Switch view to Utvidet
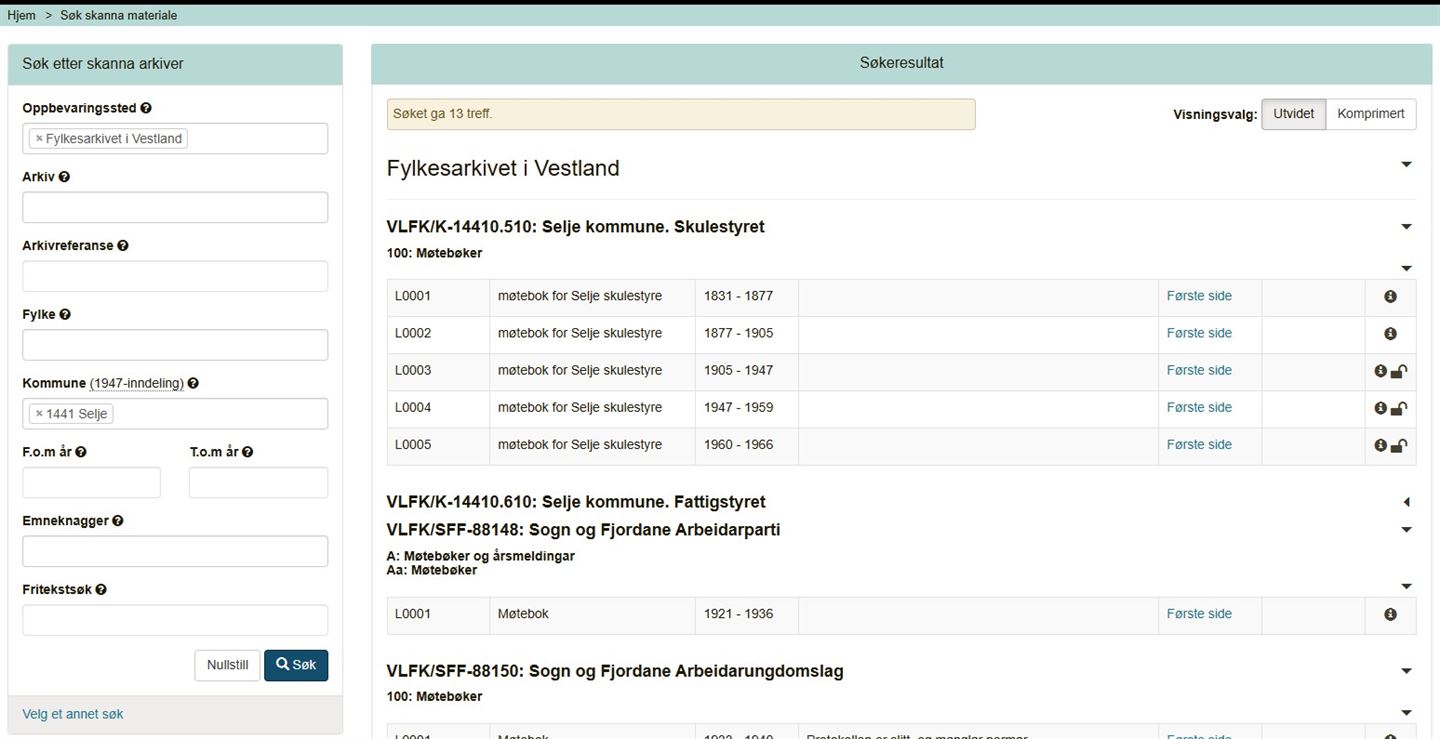The height and width of the screenshot is (739, 1440). pyautogui.click(x=1293, y=114)
